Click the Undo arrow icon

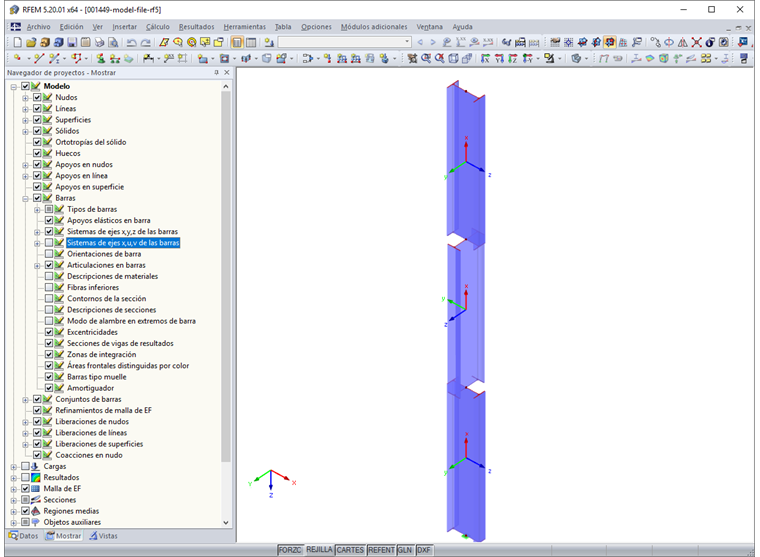coord(131,43)
